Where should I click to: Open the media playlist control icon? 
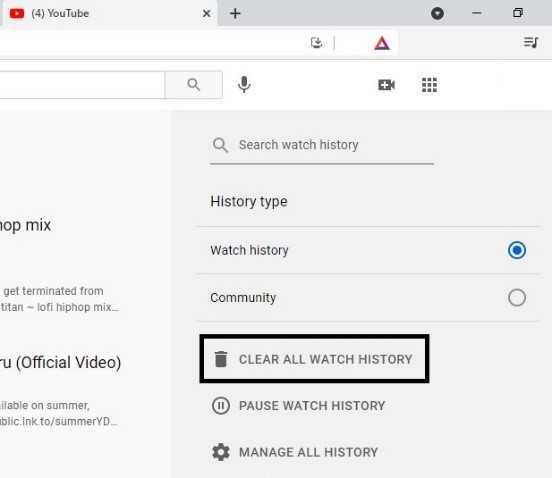(531, 42)
